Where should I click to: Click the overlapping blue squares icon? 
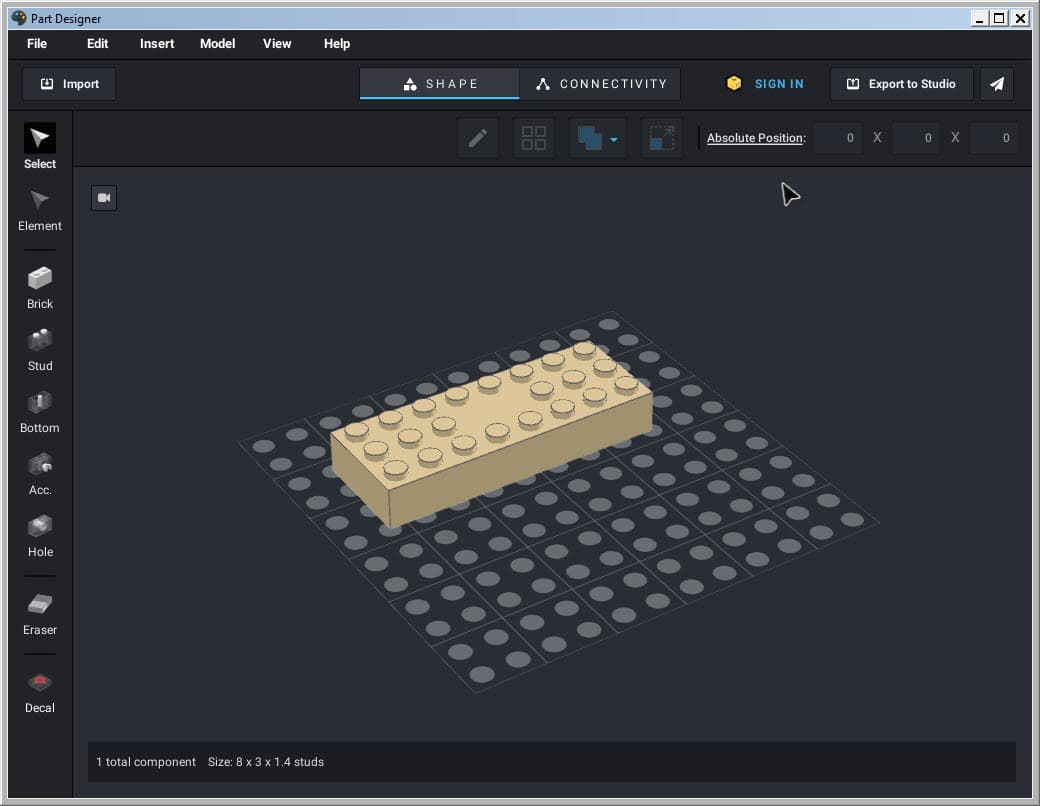590,138
